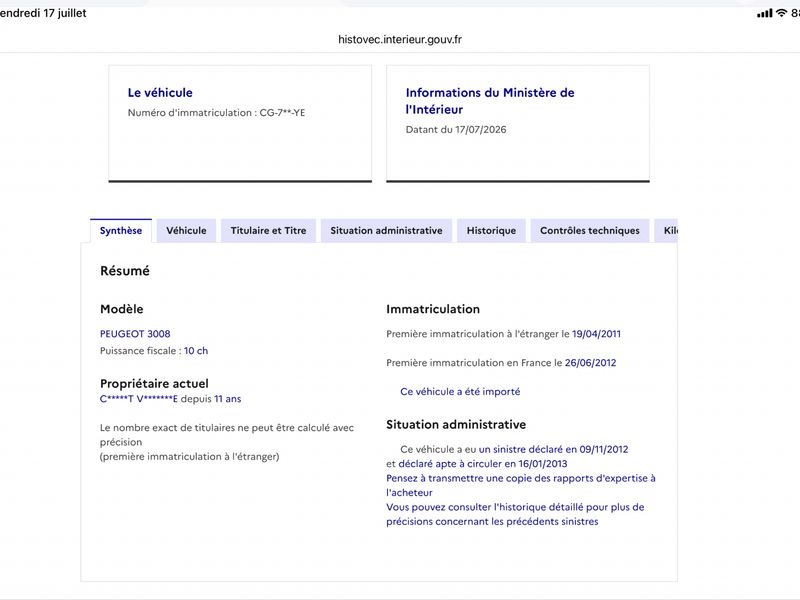
Task: Click 'Datant du 17/07/2026' text
Action: [456, 130]
